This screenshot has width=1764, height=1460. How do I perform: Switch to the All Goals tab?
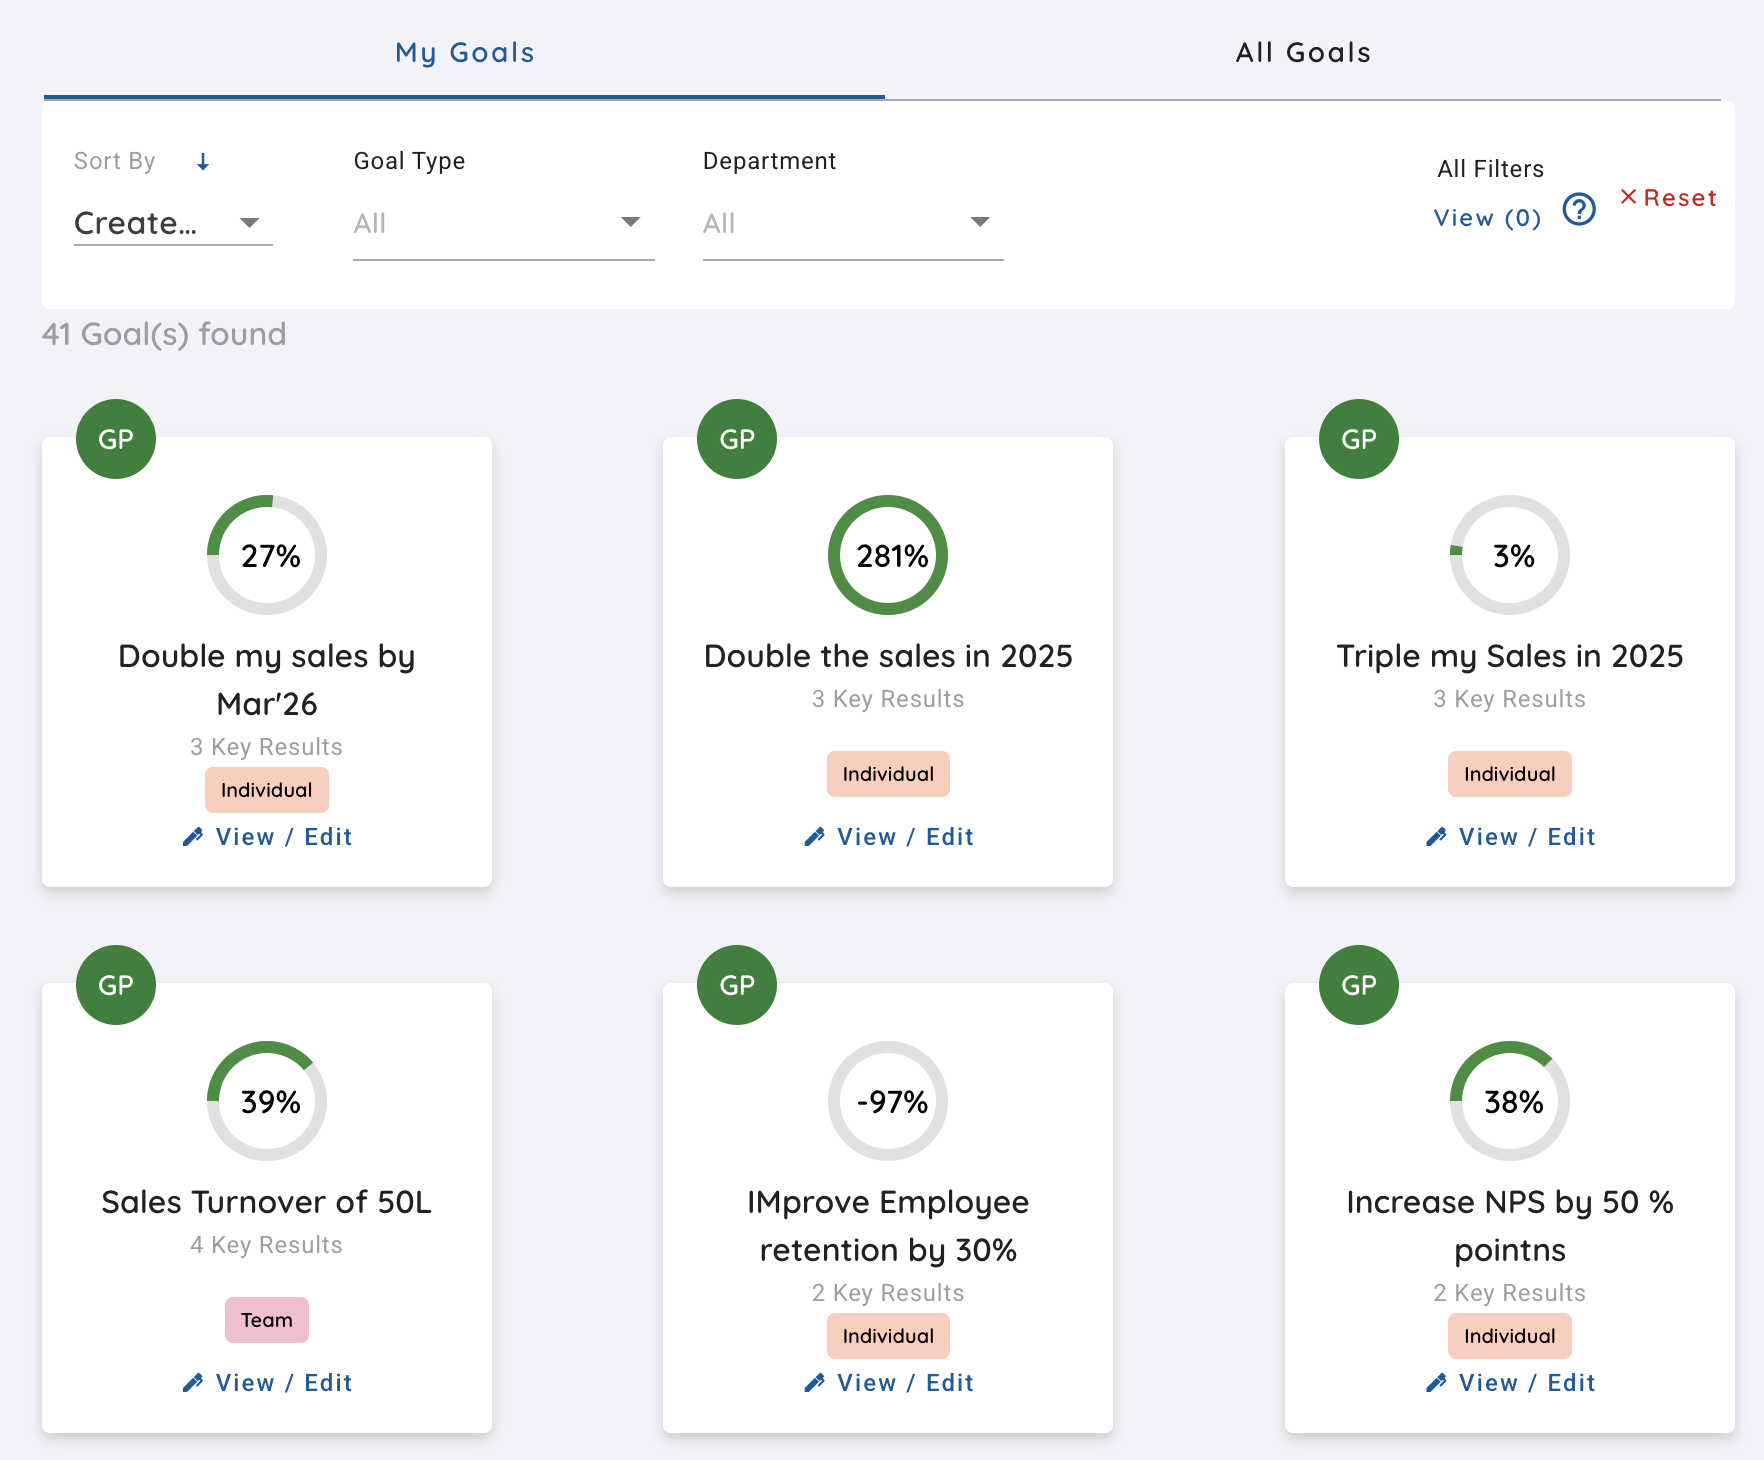(1303, 53)
